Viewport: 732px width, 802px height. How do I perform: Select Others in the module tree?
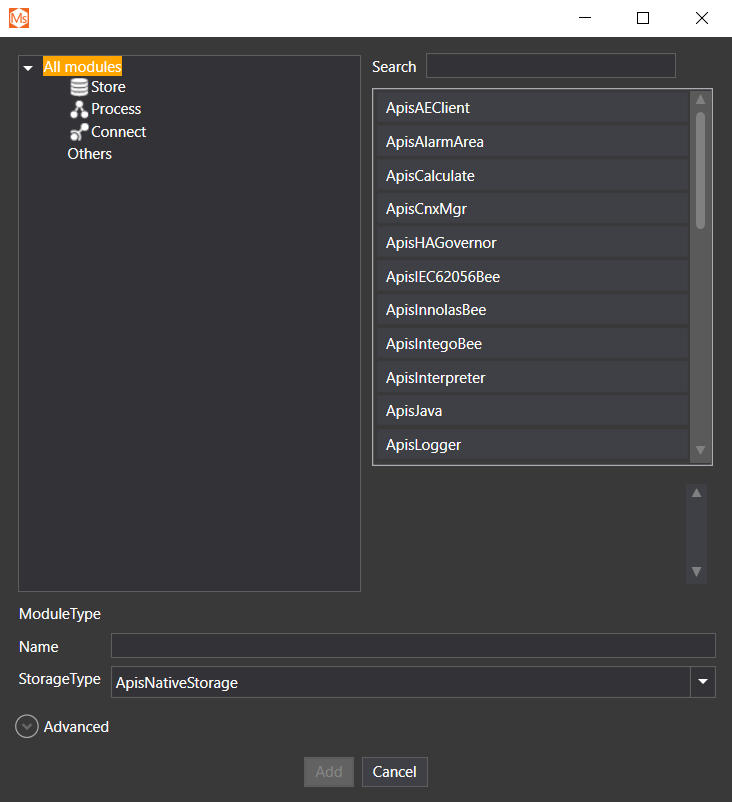pyautogui.click(x=89, y=154)
